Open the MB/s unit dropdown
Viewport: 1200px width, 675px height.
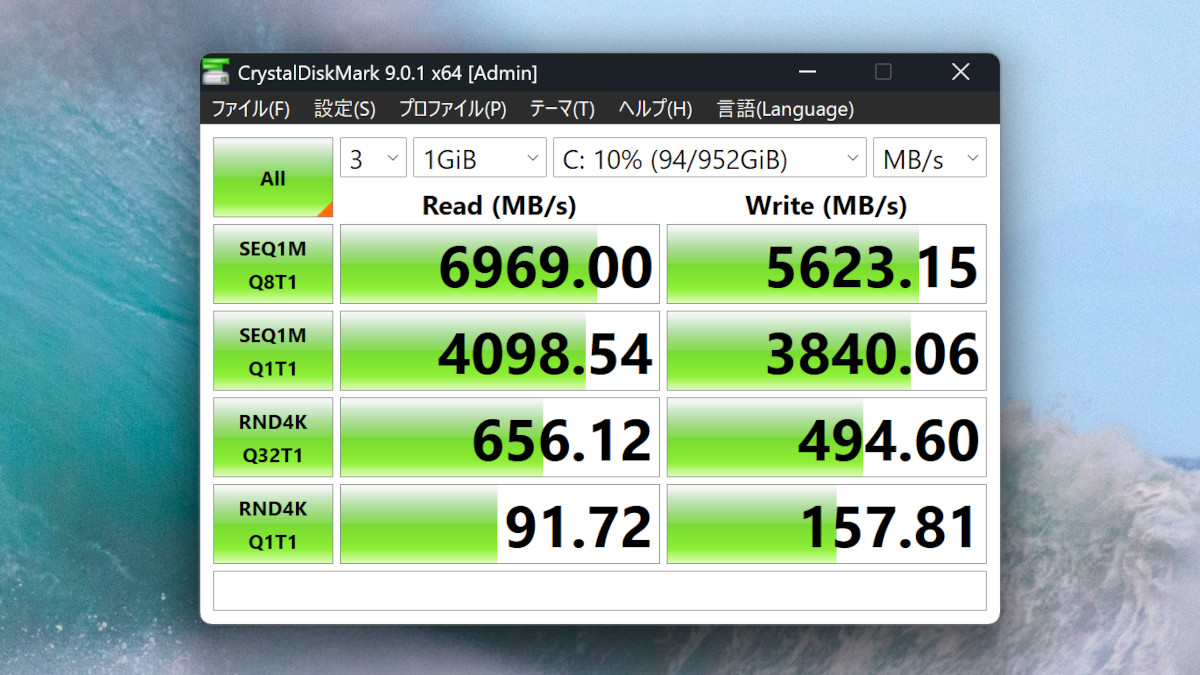coord(929,157)
